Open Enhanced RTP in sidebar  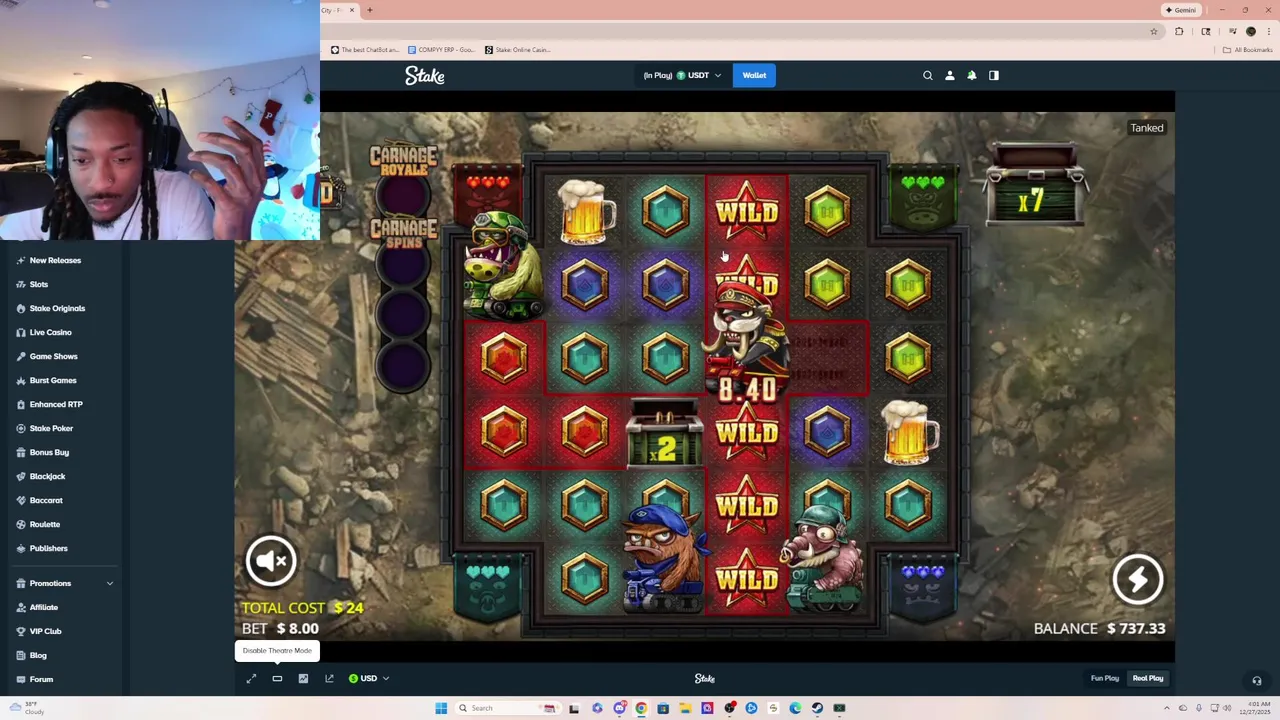point(56,404)
